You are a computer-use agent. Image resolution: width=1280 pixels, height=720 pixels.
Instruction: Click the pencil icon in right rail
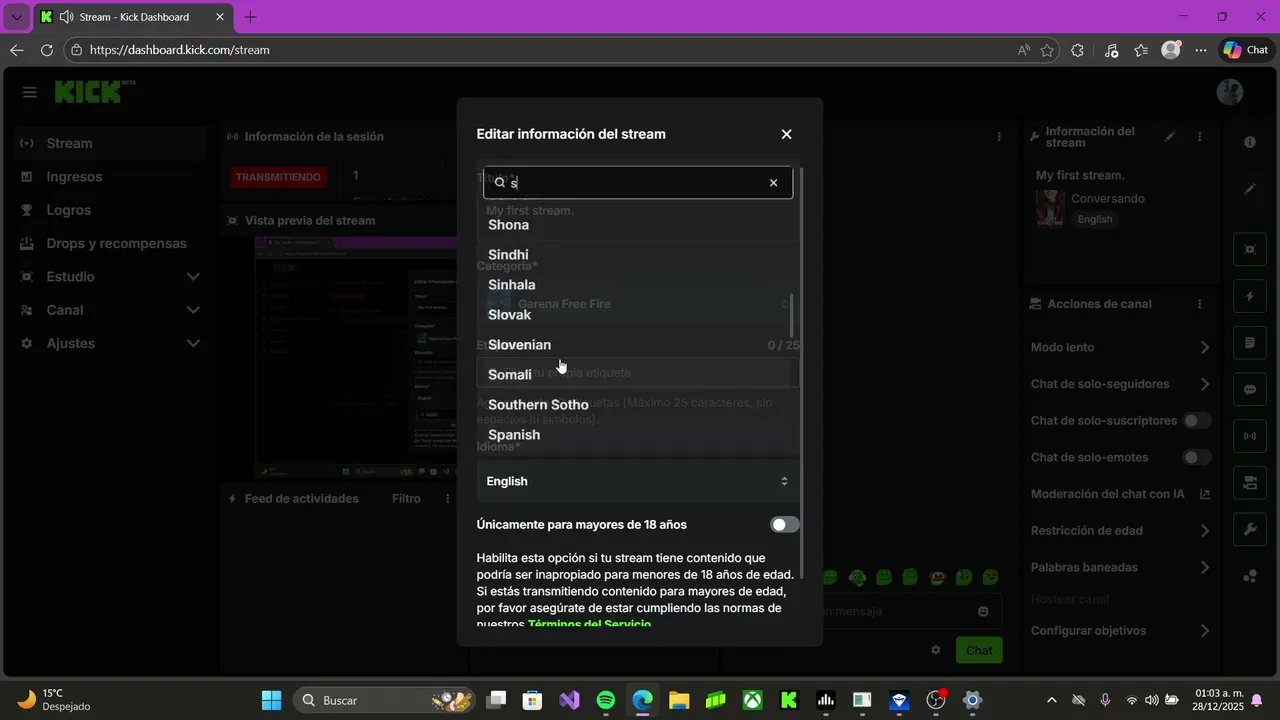click(1250, 189)
